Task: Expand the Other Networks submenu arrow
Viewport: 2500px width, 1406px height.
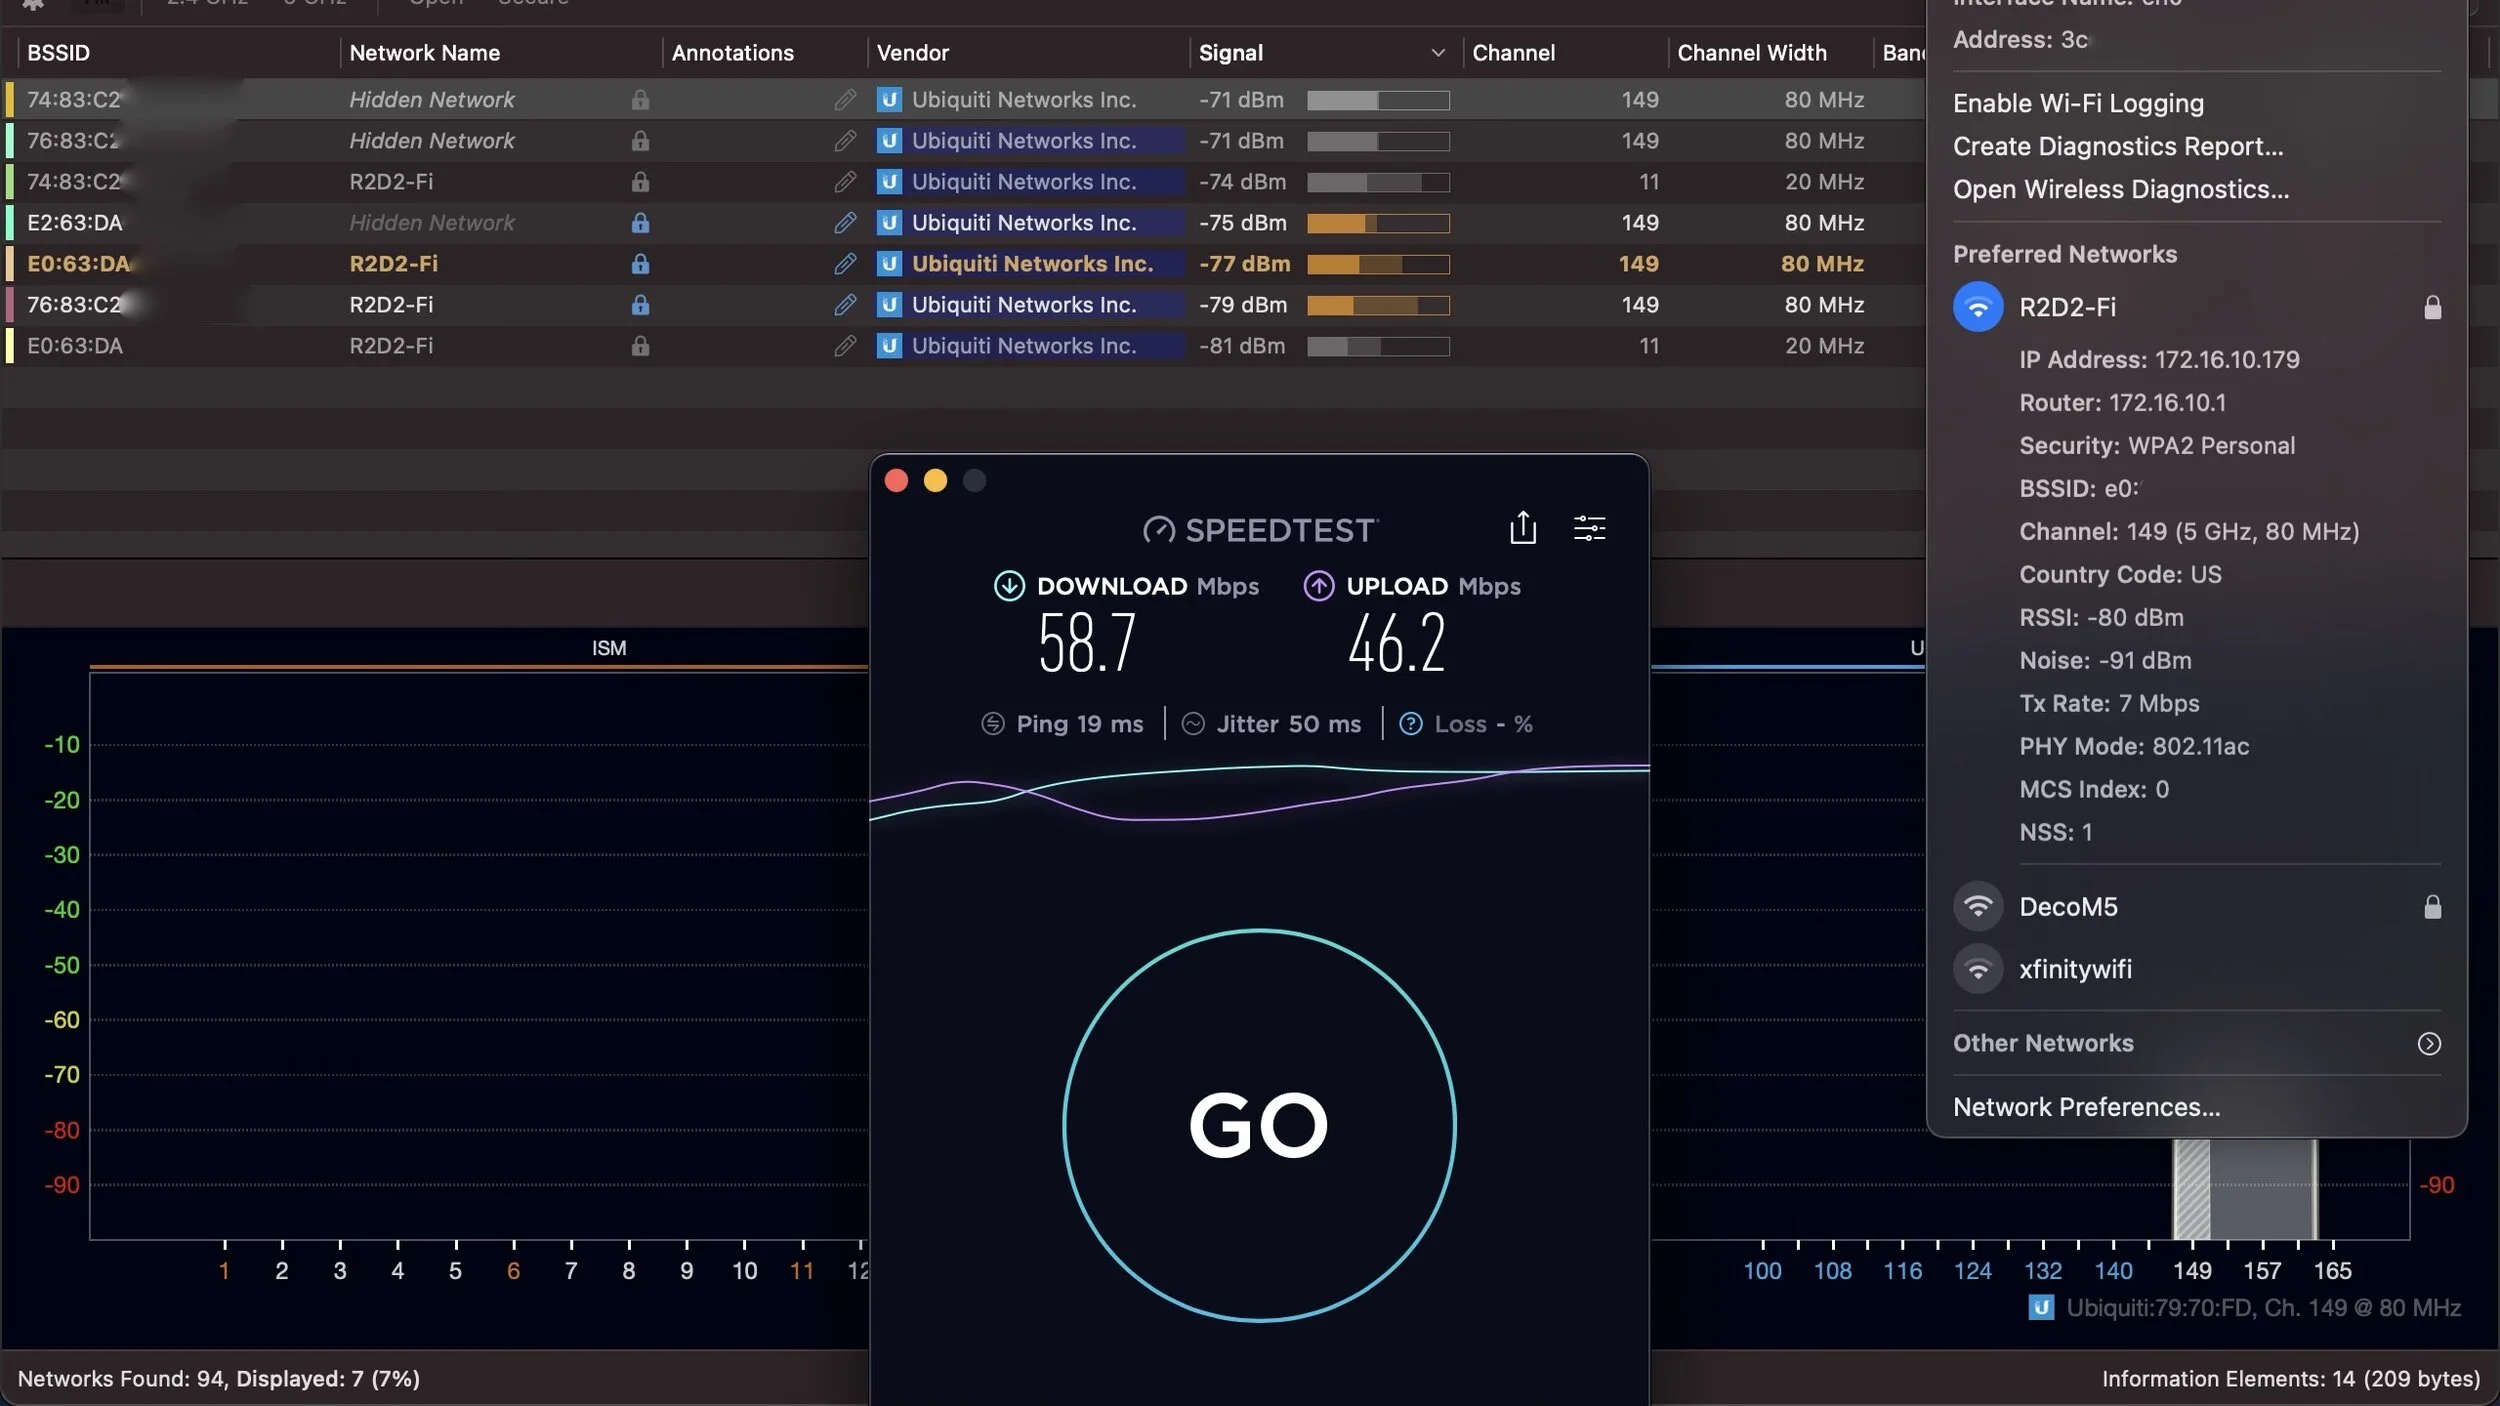Action: click(x=2428, y=1044)
